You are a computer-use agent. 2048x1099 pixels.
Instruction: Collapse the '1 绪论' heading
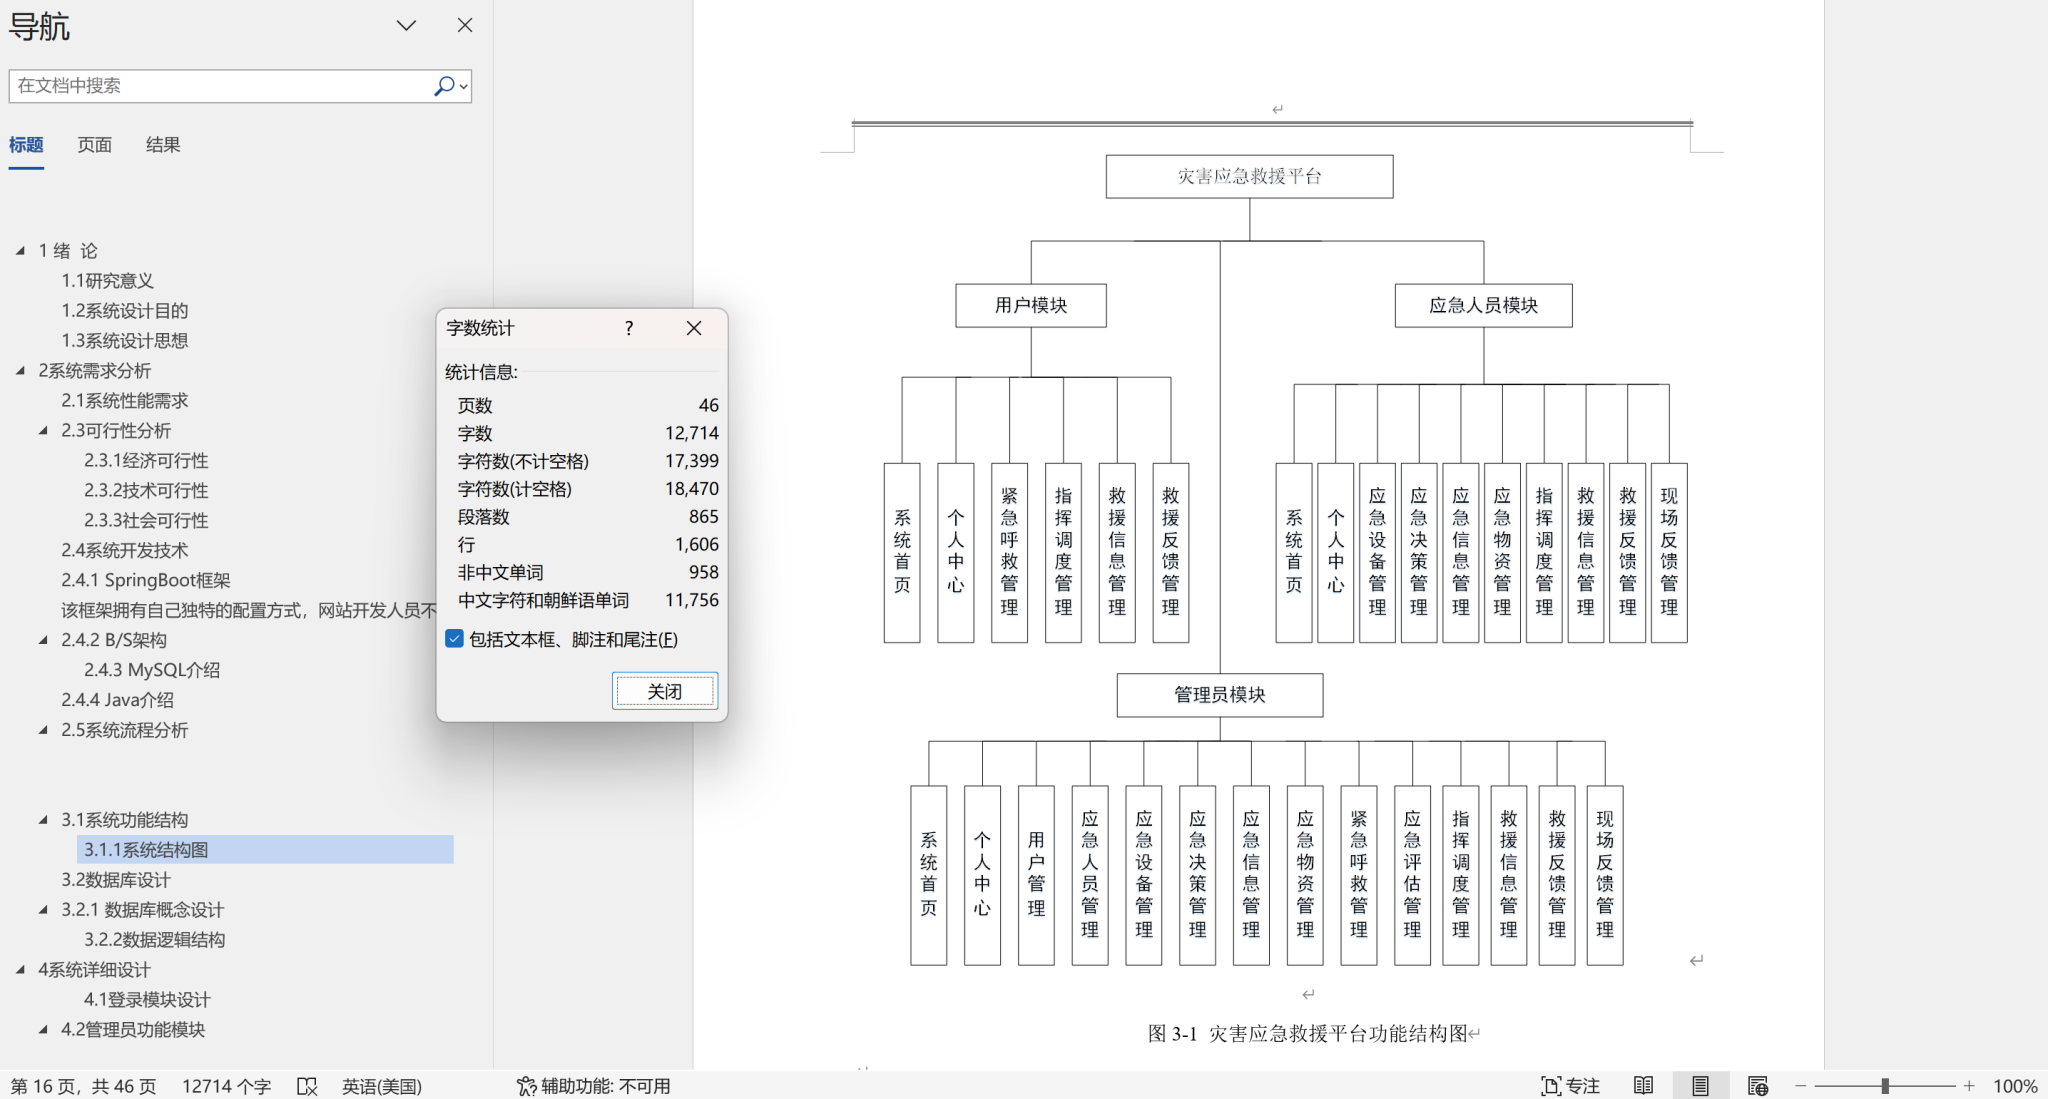[20, 251]
